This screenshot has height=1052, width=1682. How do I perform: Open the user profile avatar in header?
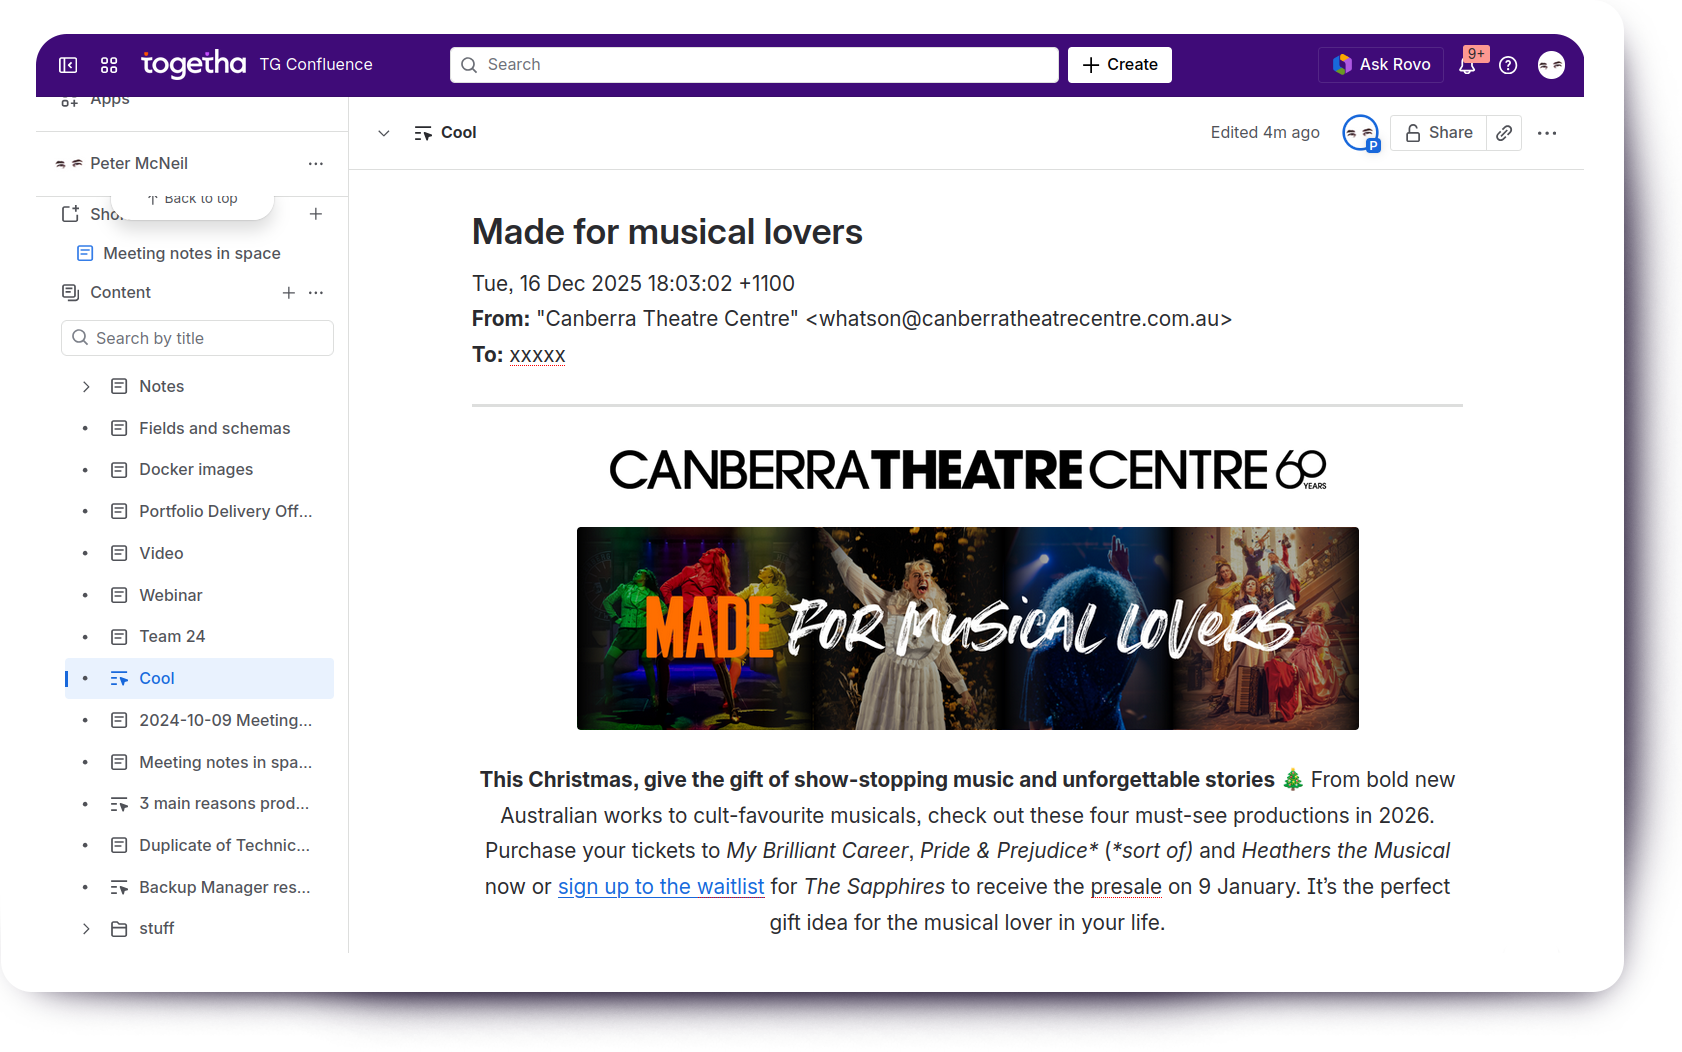[x=1551, y=65]
